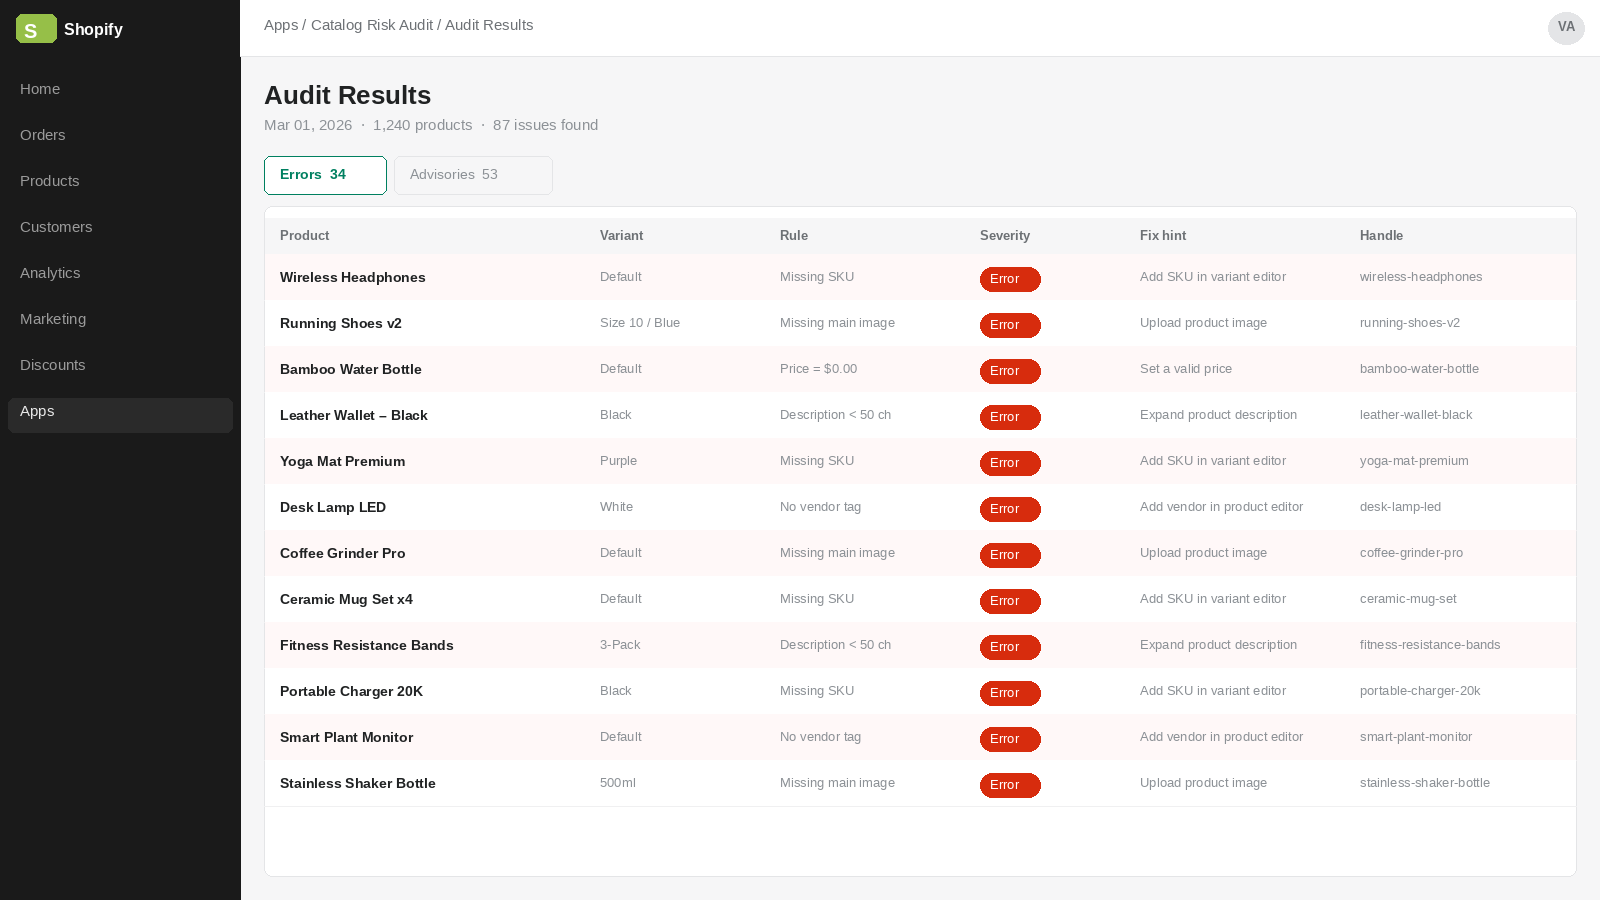Click Error badge for Portable Charger 20K
The image size is (1600, 900).
click(1010, 693)
